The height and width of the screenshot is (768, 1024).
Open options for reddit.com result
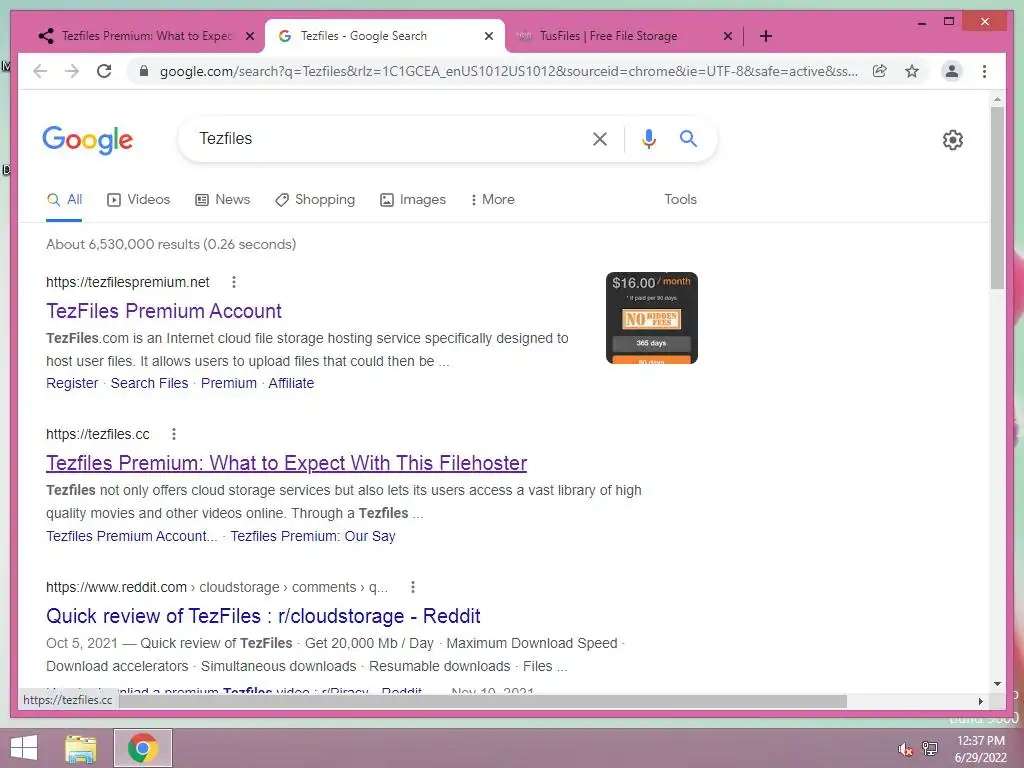(x=413, y=587)
